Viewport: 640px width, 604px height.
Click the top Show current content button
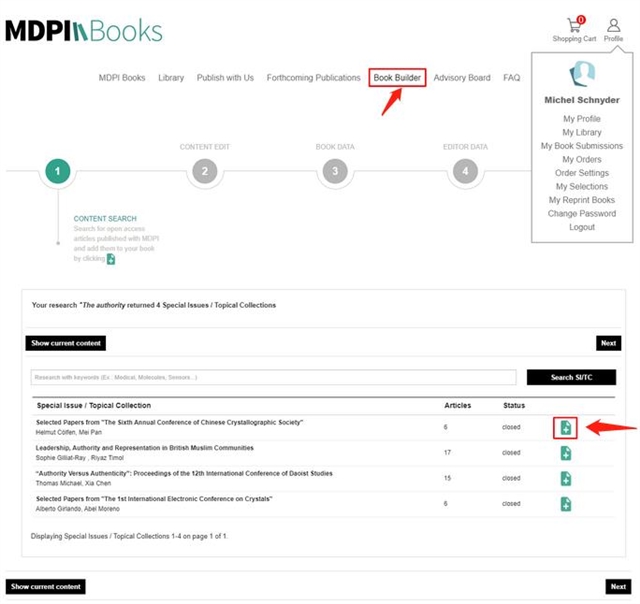point(65,343)
